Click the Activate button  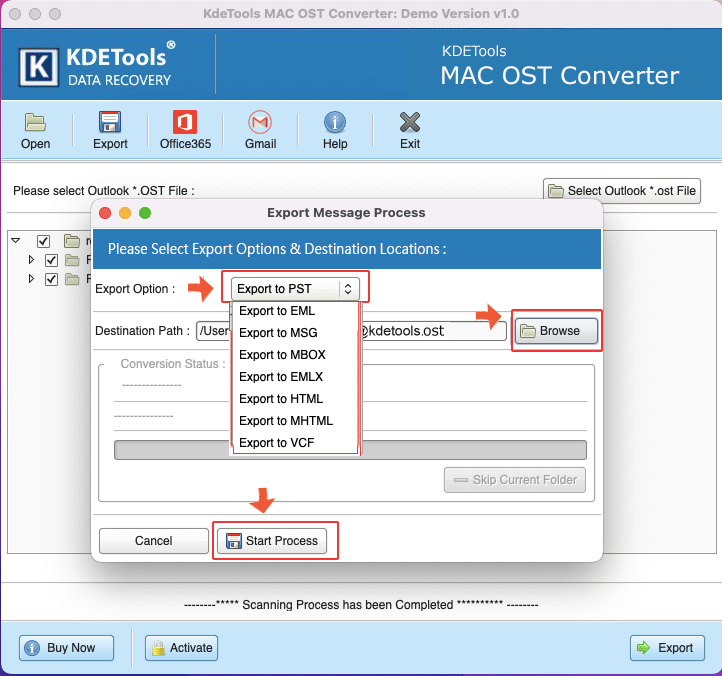pyautogui.click(x=181, y=648)
